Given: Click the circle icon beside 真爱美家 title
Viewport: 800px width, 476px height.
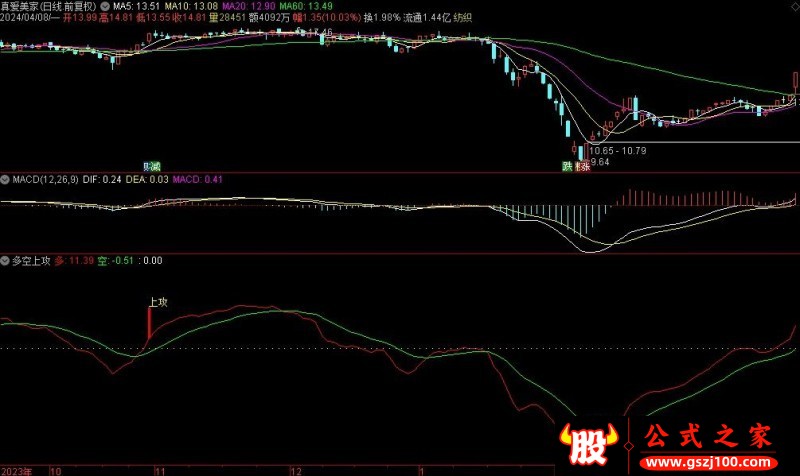Looking at the screenshot, I should (x=106, y=6).
